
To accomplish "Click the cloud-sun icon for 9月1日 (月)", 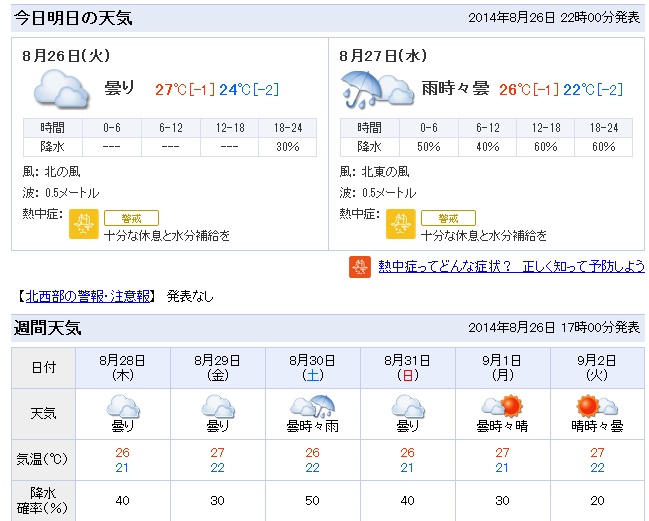I will (x=502, y=406).
